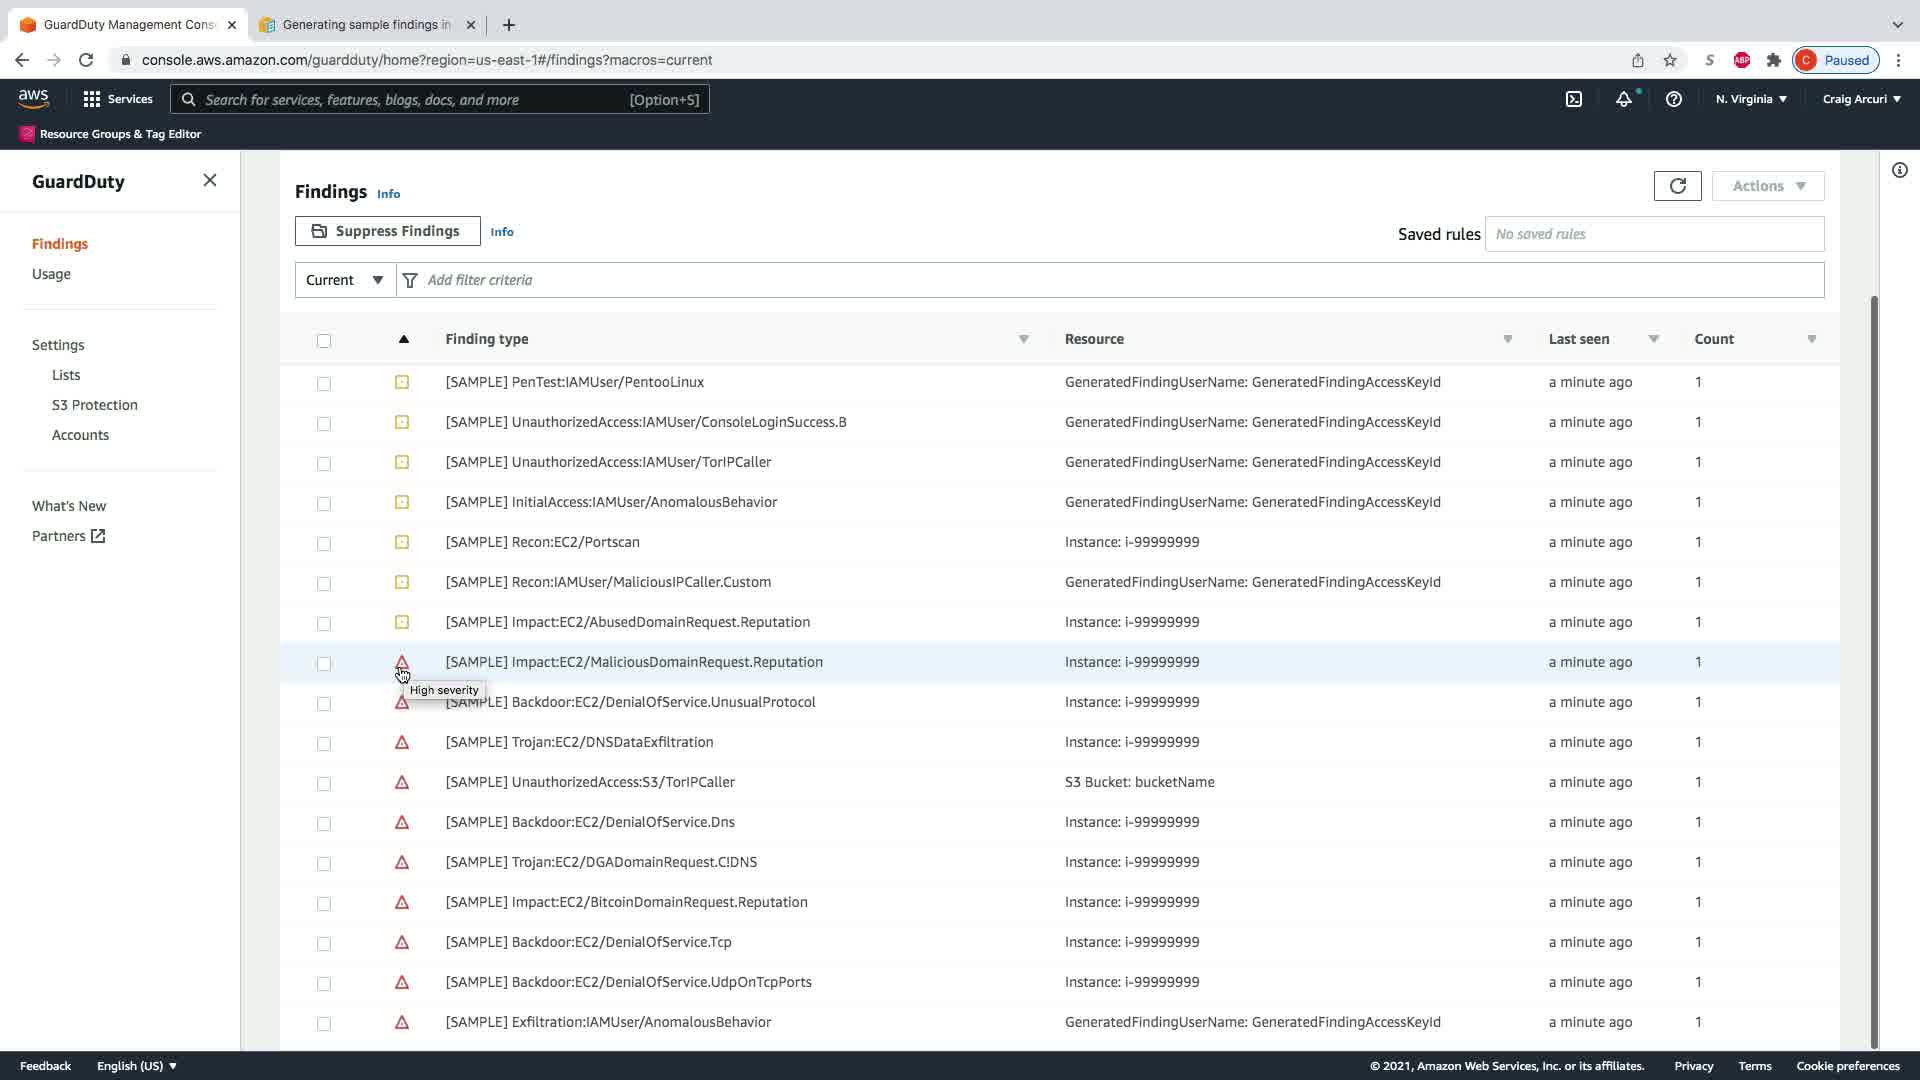The height and width of the screenshot is (1080, 1920).
Task: Click the Suppress Findings button
Action: [x=387, y=231]
